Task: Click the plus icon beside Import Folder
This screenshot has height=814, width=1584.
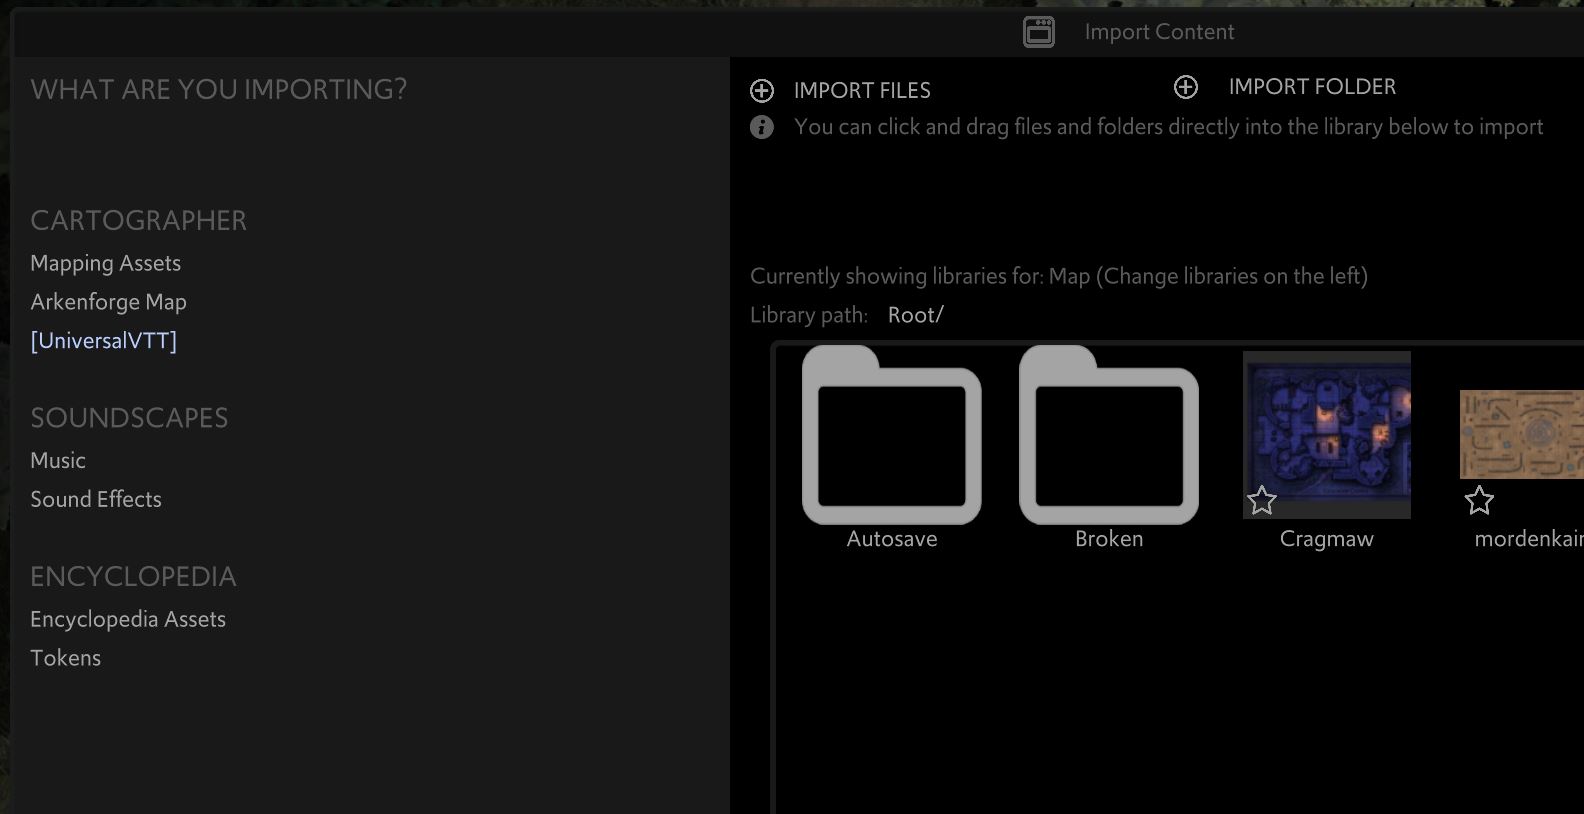Action: 1186,87
